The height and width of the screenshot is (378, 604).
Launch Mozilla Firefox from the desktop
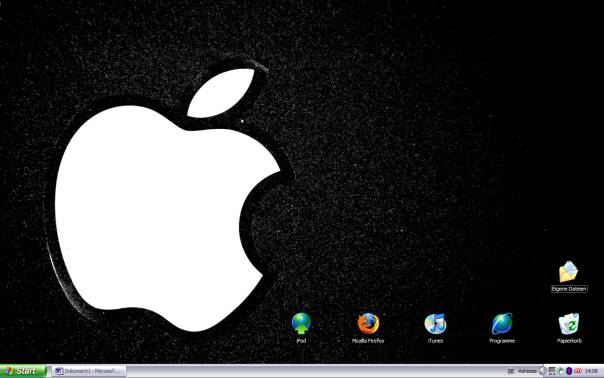click(x=368, y=323)
